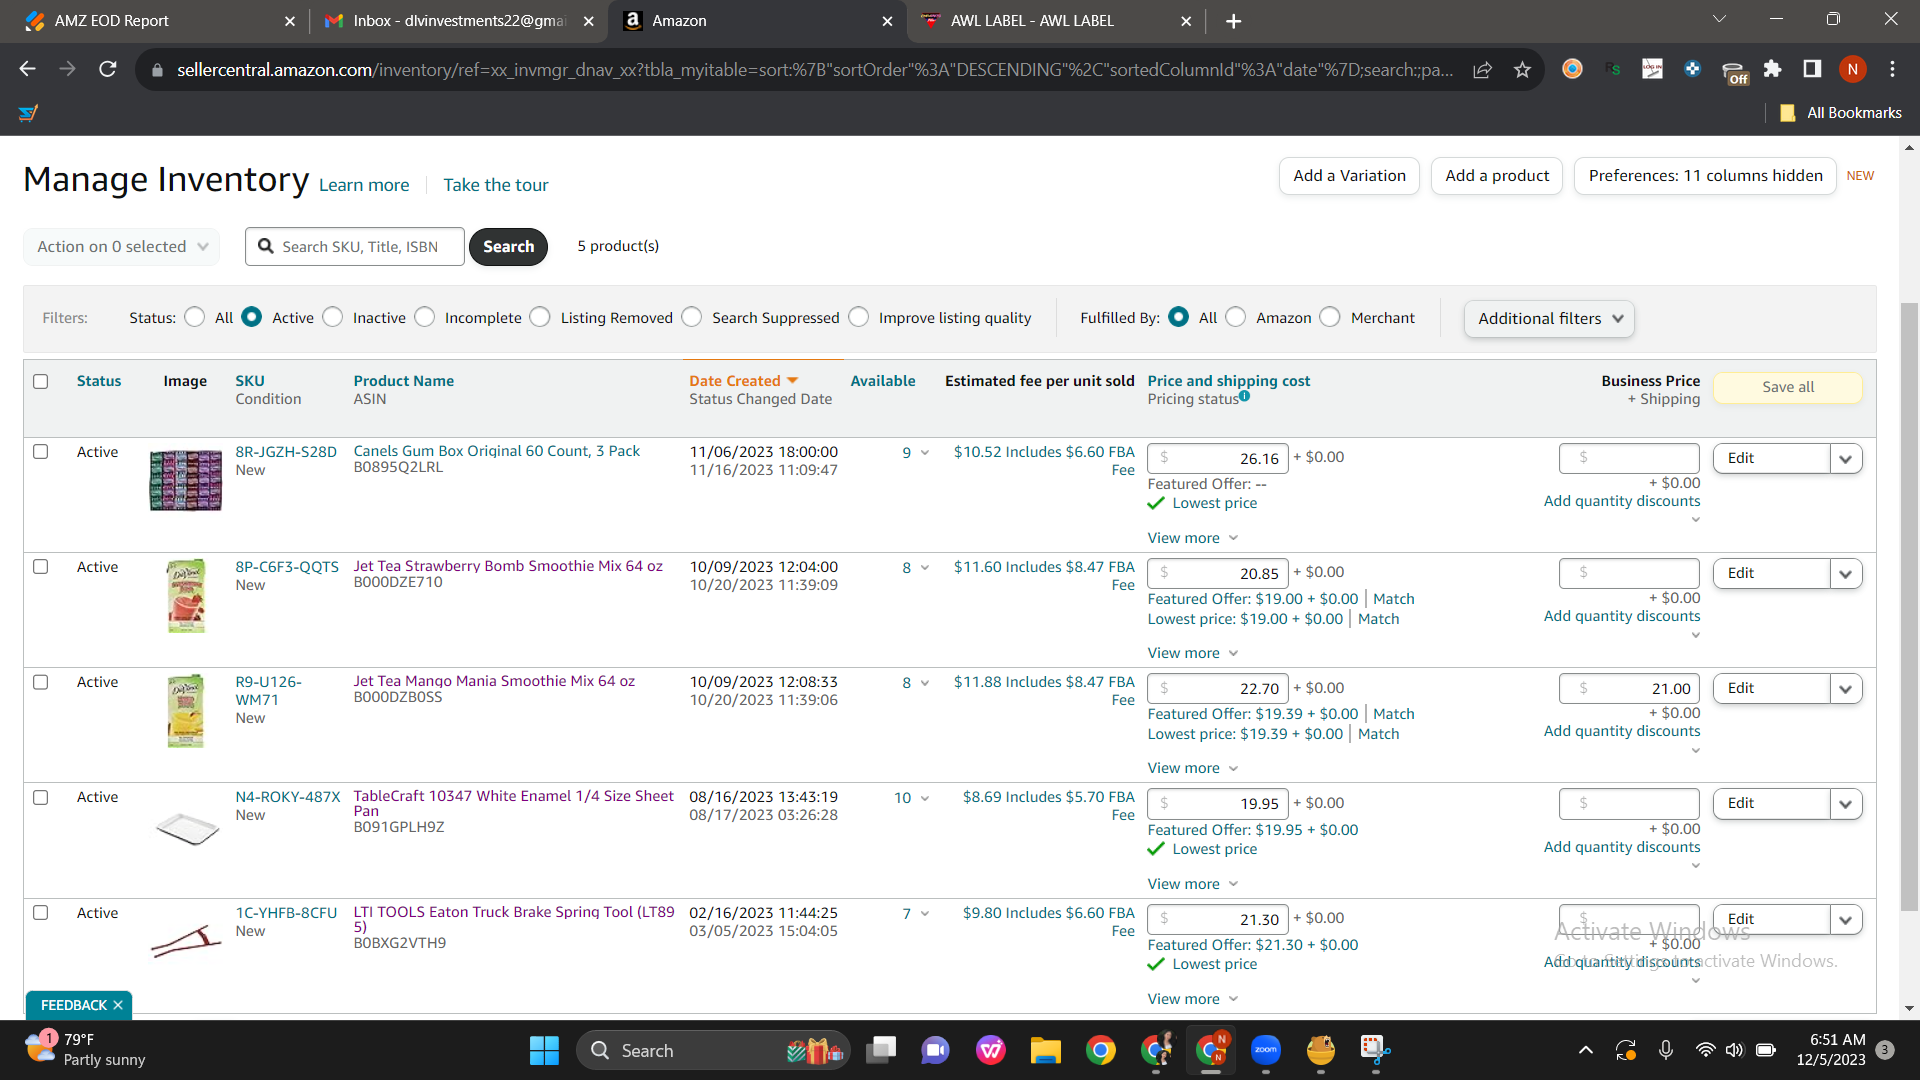Bookmark this page with the star icon

pos(1522,69)
